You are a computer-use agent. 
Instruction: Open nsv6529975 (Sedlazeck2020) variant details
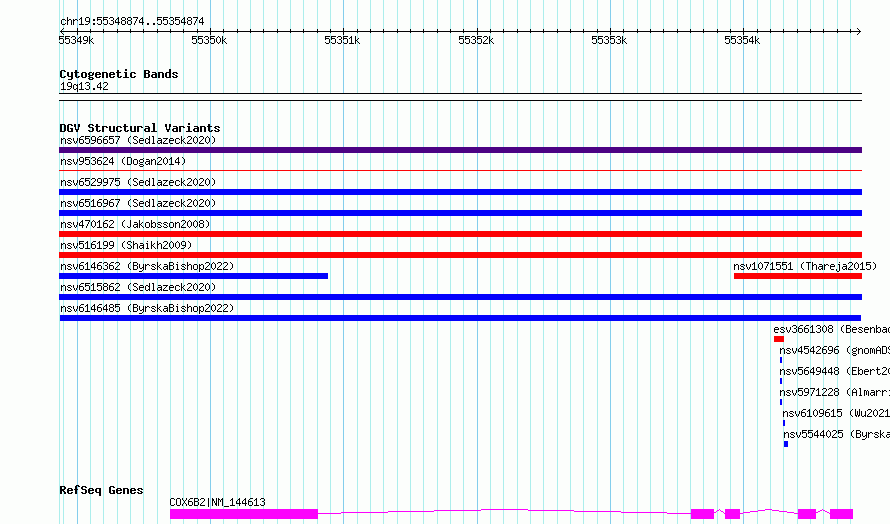[138, 182]
